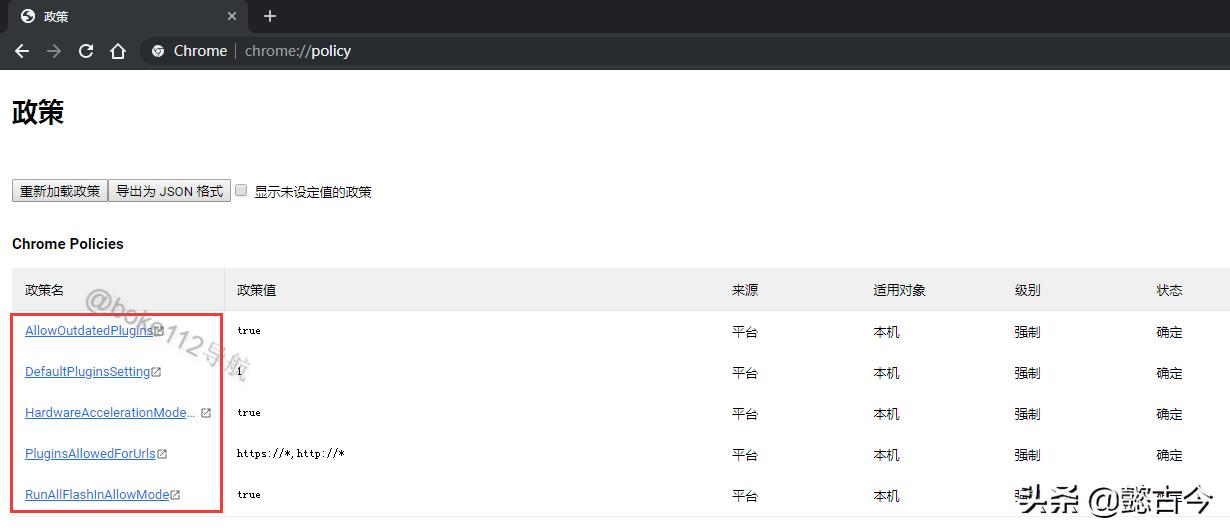
Task: Click 本机 in the PluginsAllowedForUrls row
Action: (x=886, y=455)
